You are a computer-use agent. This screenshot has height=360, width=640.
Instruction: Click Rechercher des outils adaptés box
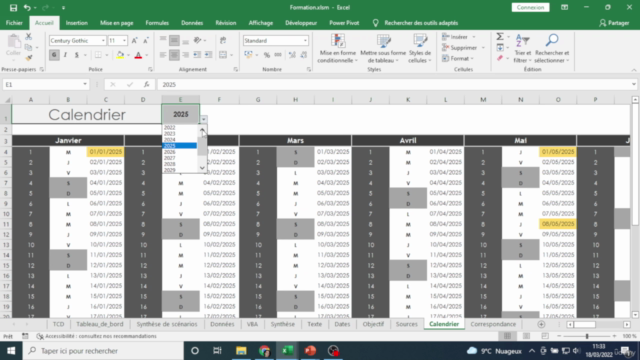[421, 23]
